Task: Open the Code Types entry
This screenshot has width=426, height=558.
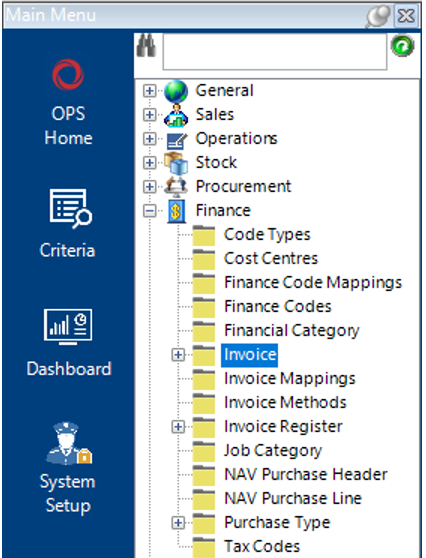Action: pos(267,235)
